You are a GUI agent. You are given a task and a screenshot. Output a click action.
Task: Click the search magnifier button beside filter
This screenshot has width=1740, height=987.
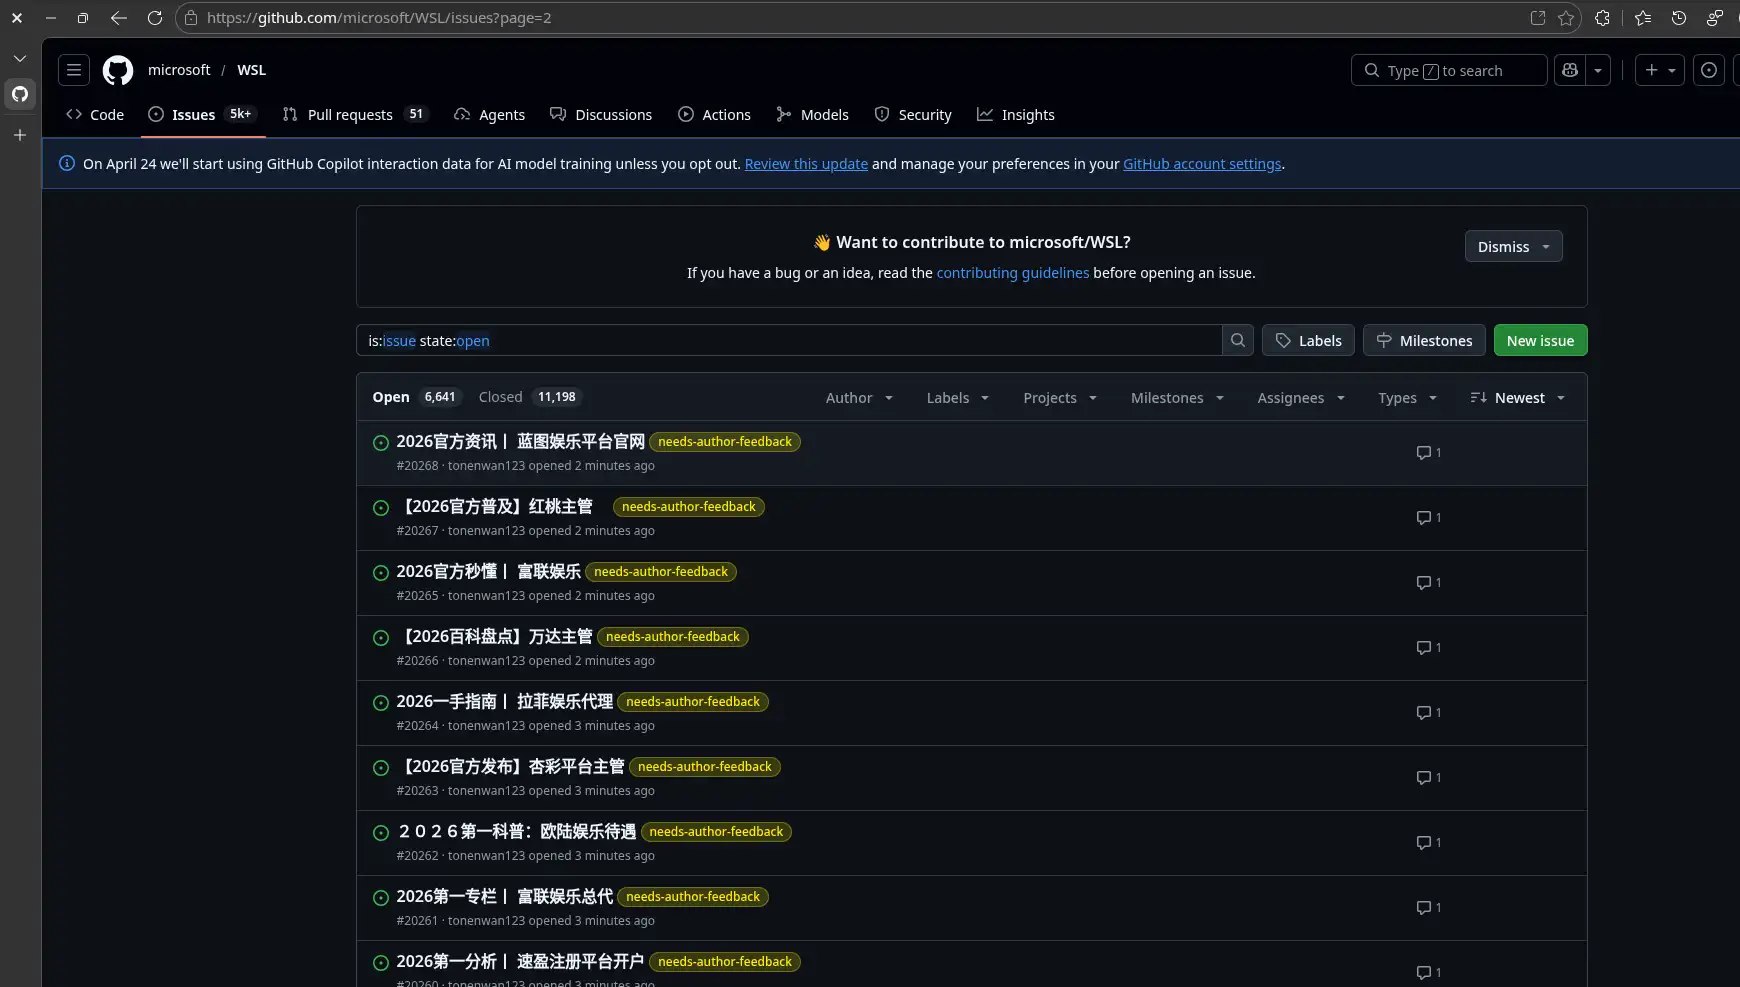[1238, 340]
